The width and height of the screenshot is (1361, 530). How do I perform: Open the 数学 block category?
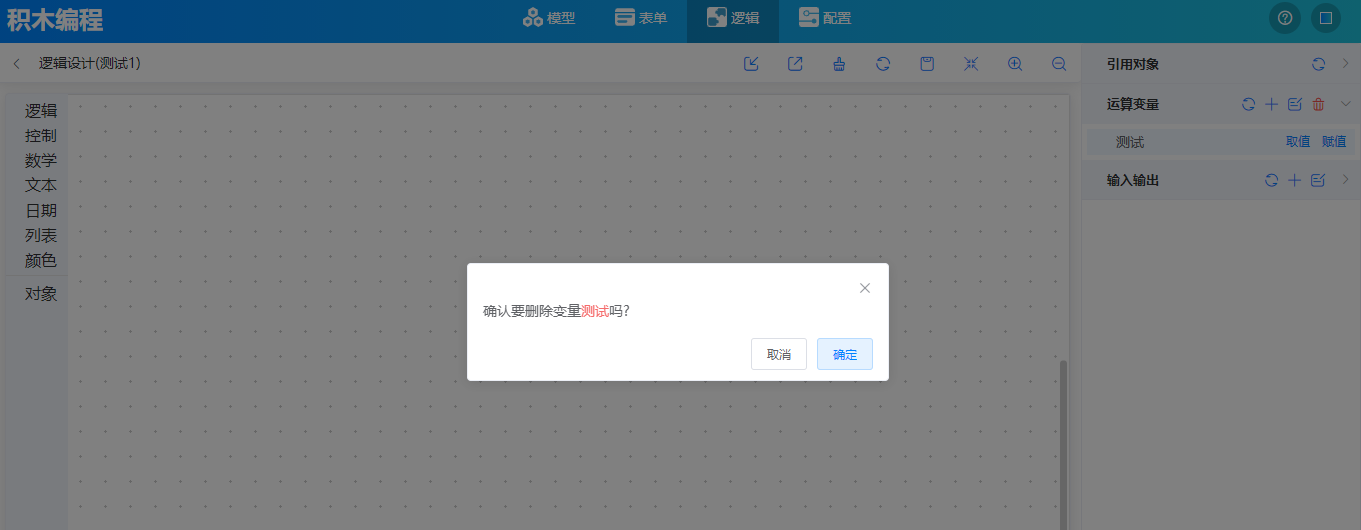[40, 161]
